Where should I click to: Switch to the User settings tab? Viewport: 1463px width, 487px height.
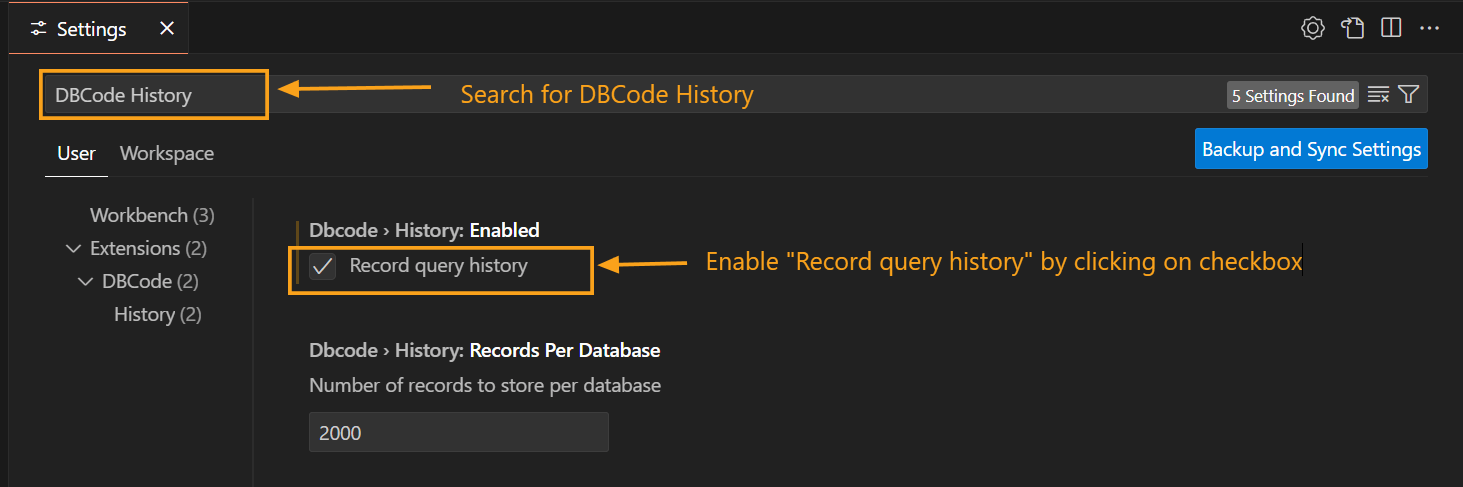[76, 153]
